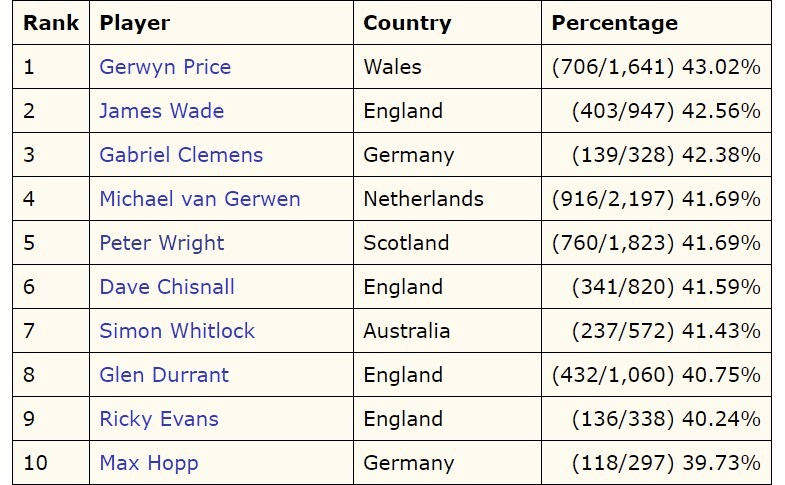Click the Country column header
Screen dimensions: 785x485
(x=407, y=23)
